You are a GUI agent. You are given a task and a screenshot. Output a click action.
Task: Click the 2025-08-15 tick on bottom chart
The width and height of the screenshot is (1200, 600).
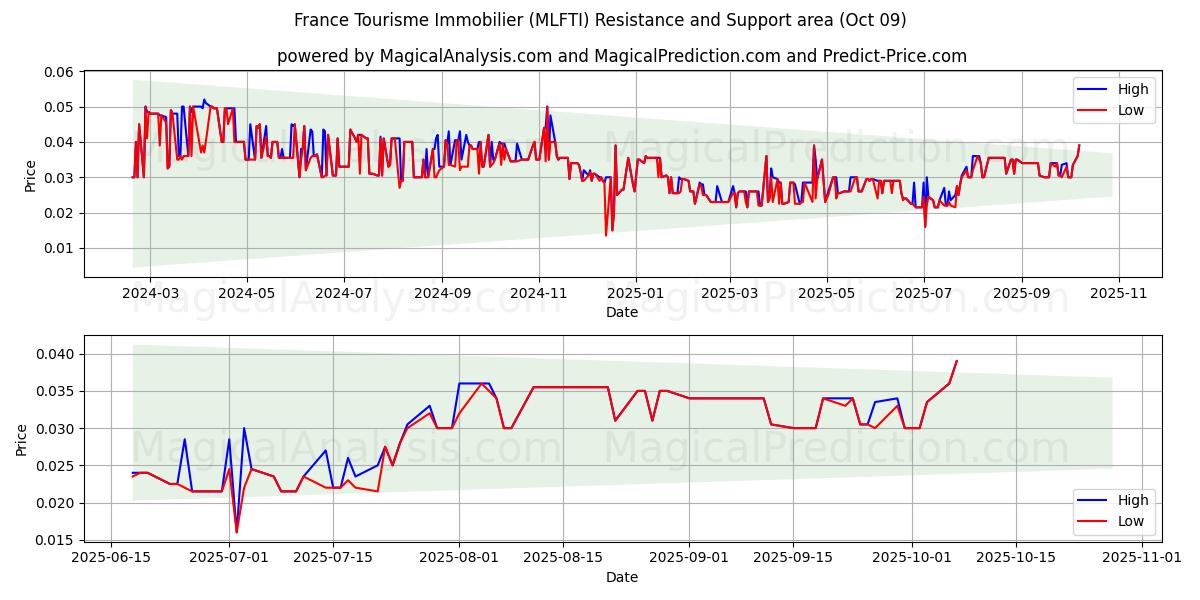pyautogui.click(x=563, y=558)
